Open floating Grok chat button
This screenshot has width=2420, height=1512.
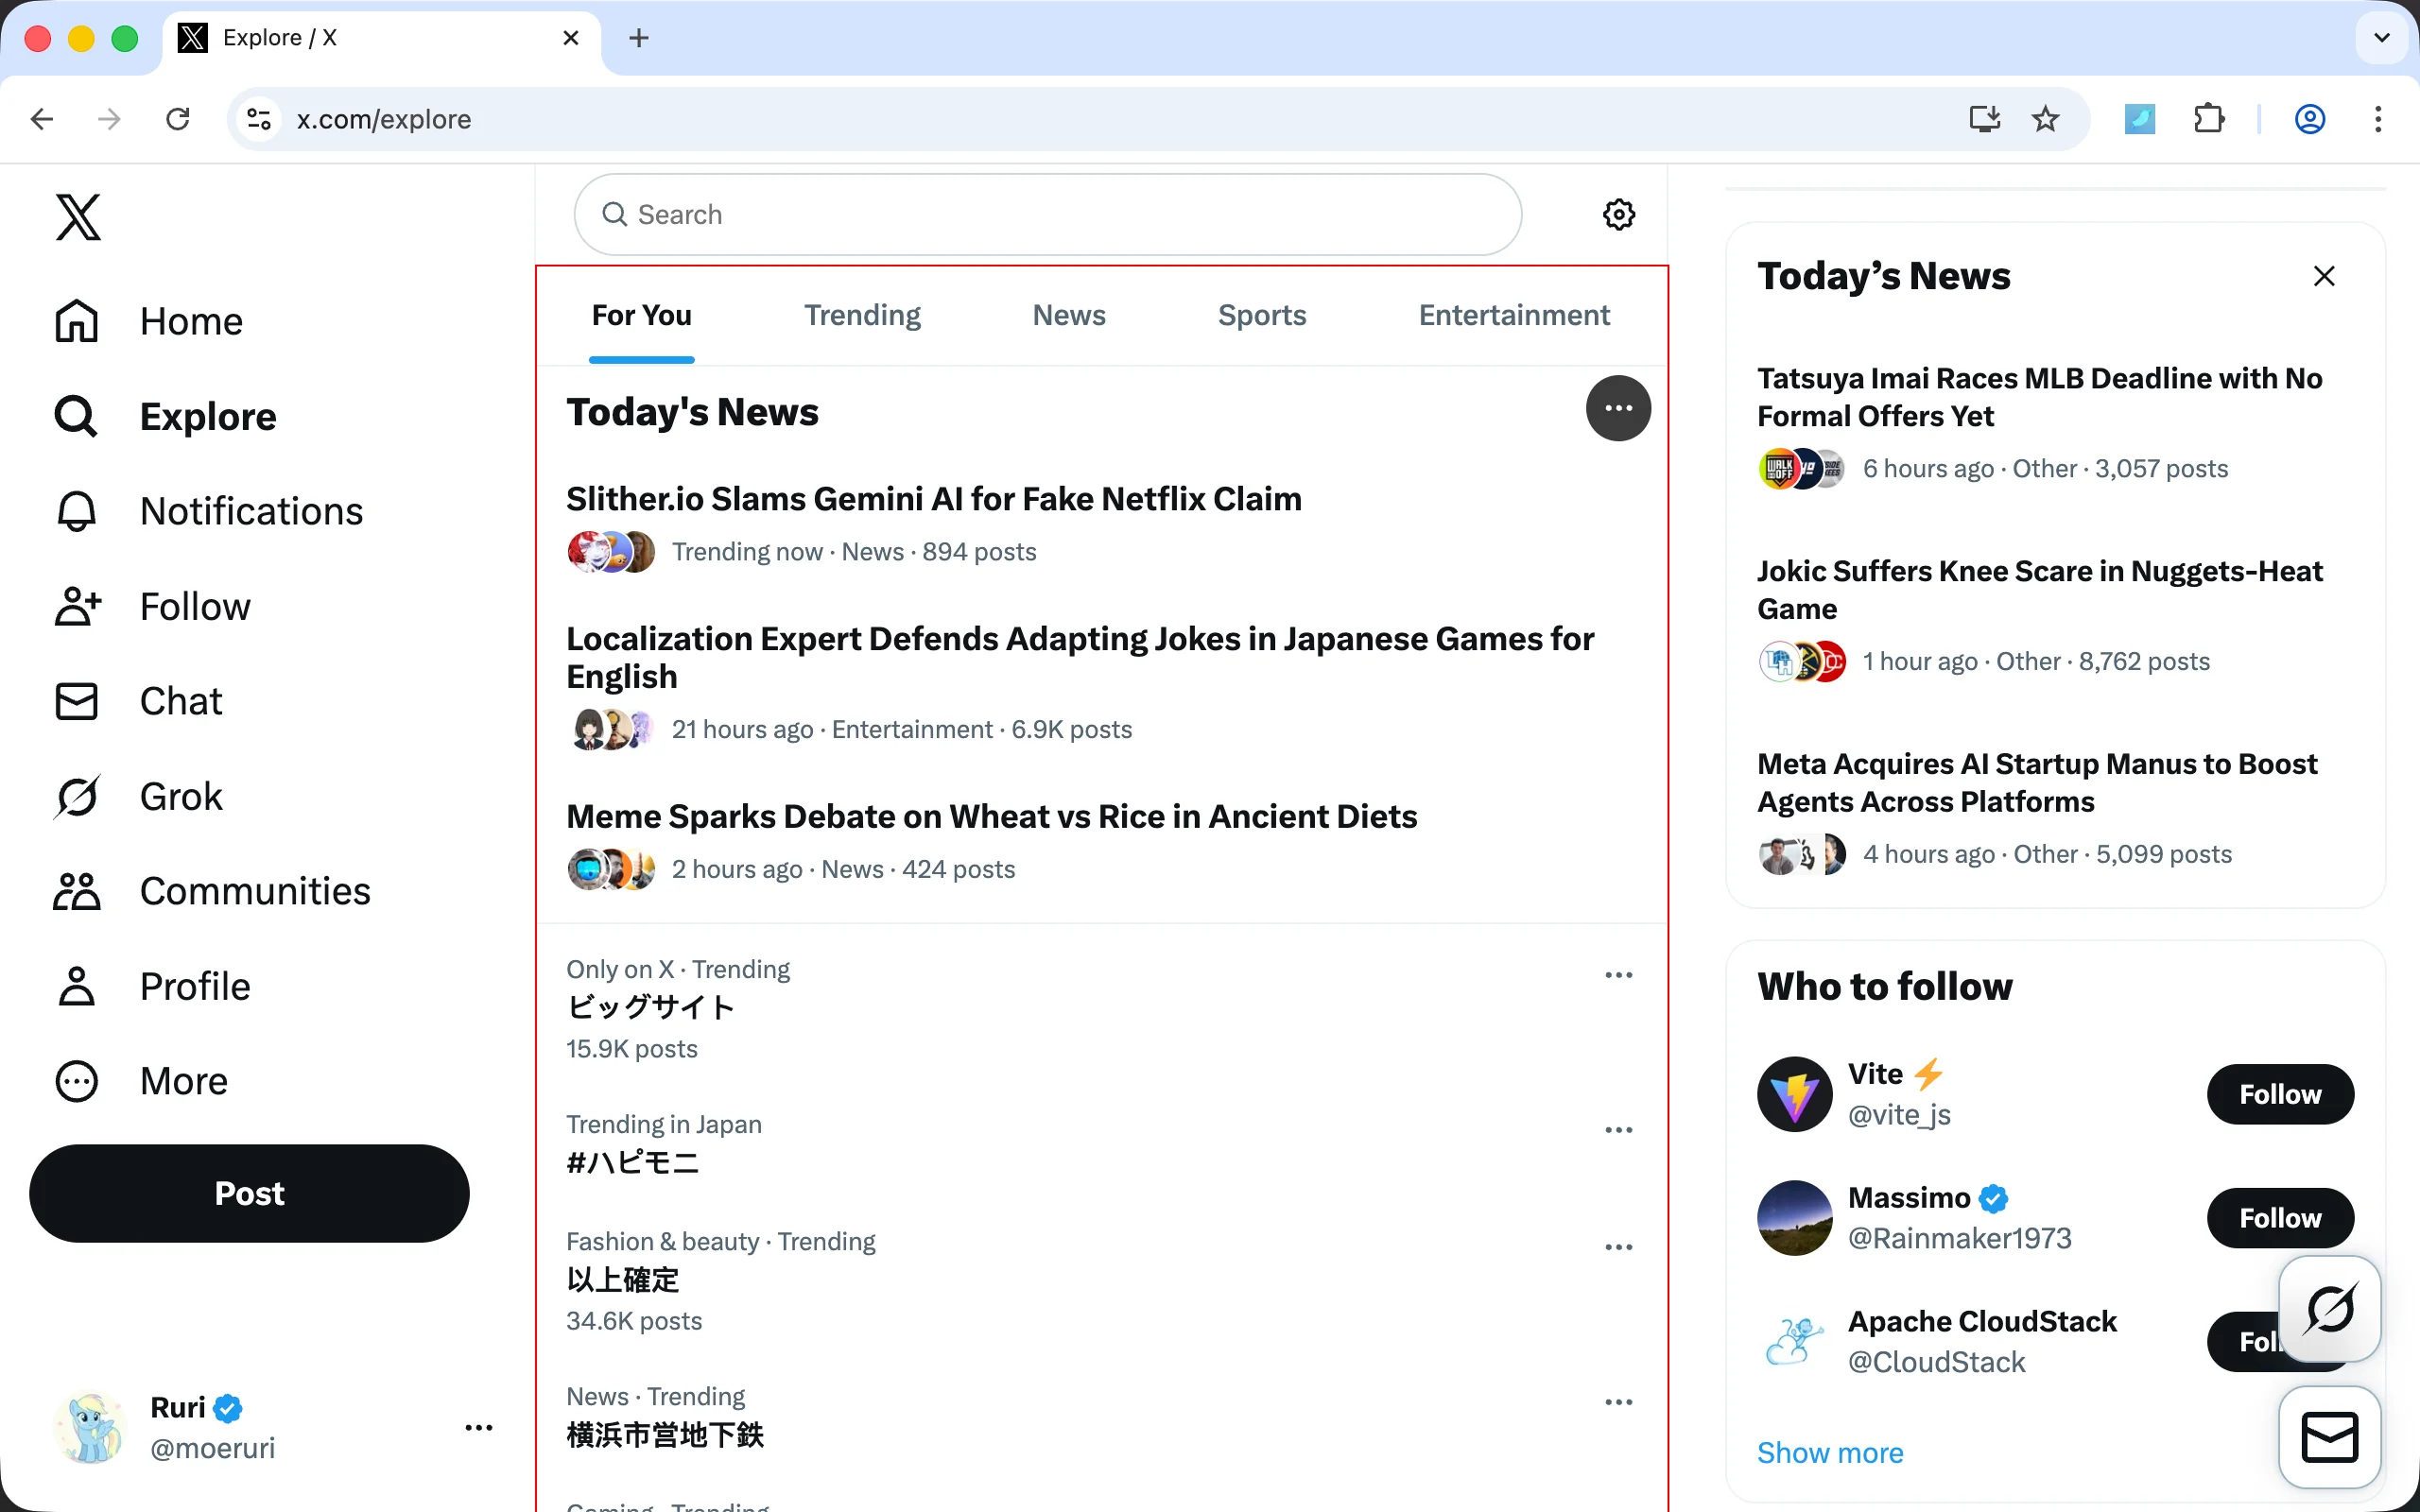[2329, 1308]
